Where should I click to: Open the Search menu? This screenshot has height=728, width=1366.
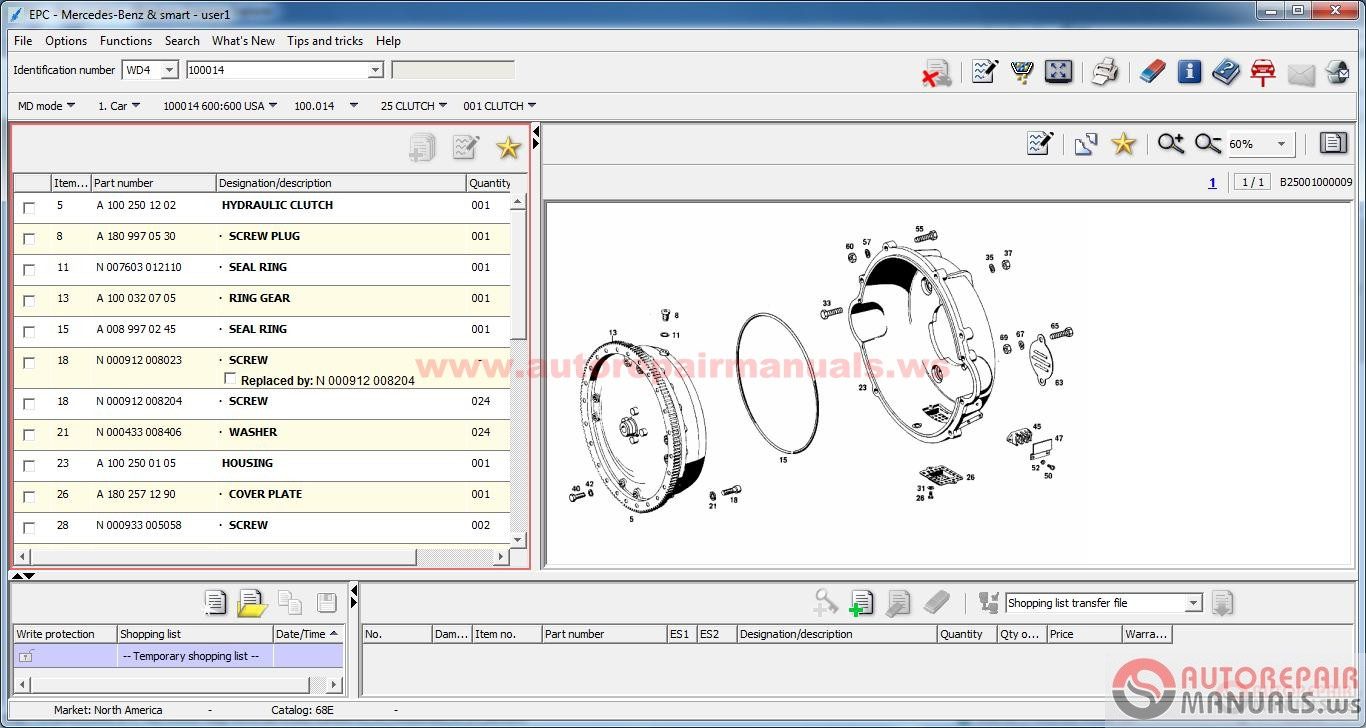coord(182,41)
